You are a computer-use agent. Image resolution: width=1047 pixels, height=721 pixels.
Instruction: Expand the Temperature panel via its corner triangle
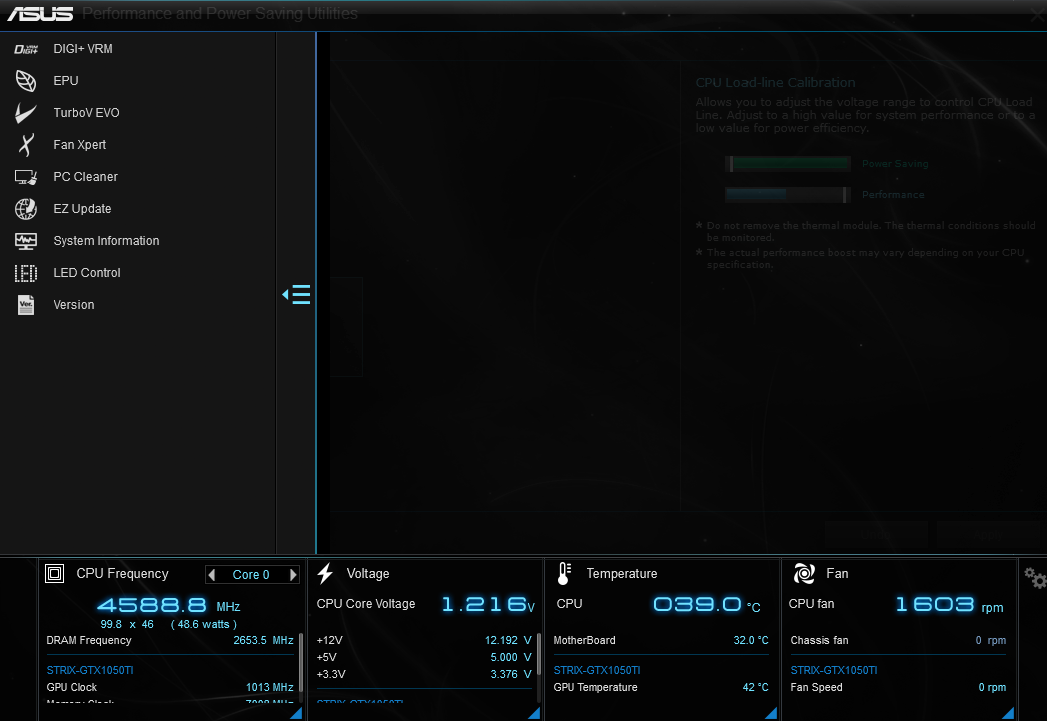771,713
